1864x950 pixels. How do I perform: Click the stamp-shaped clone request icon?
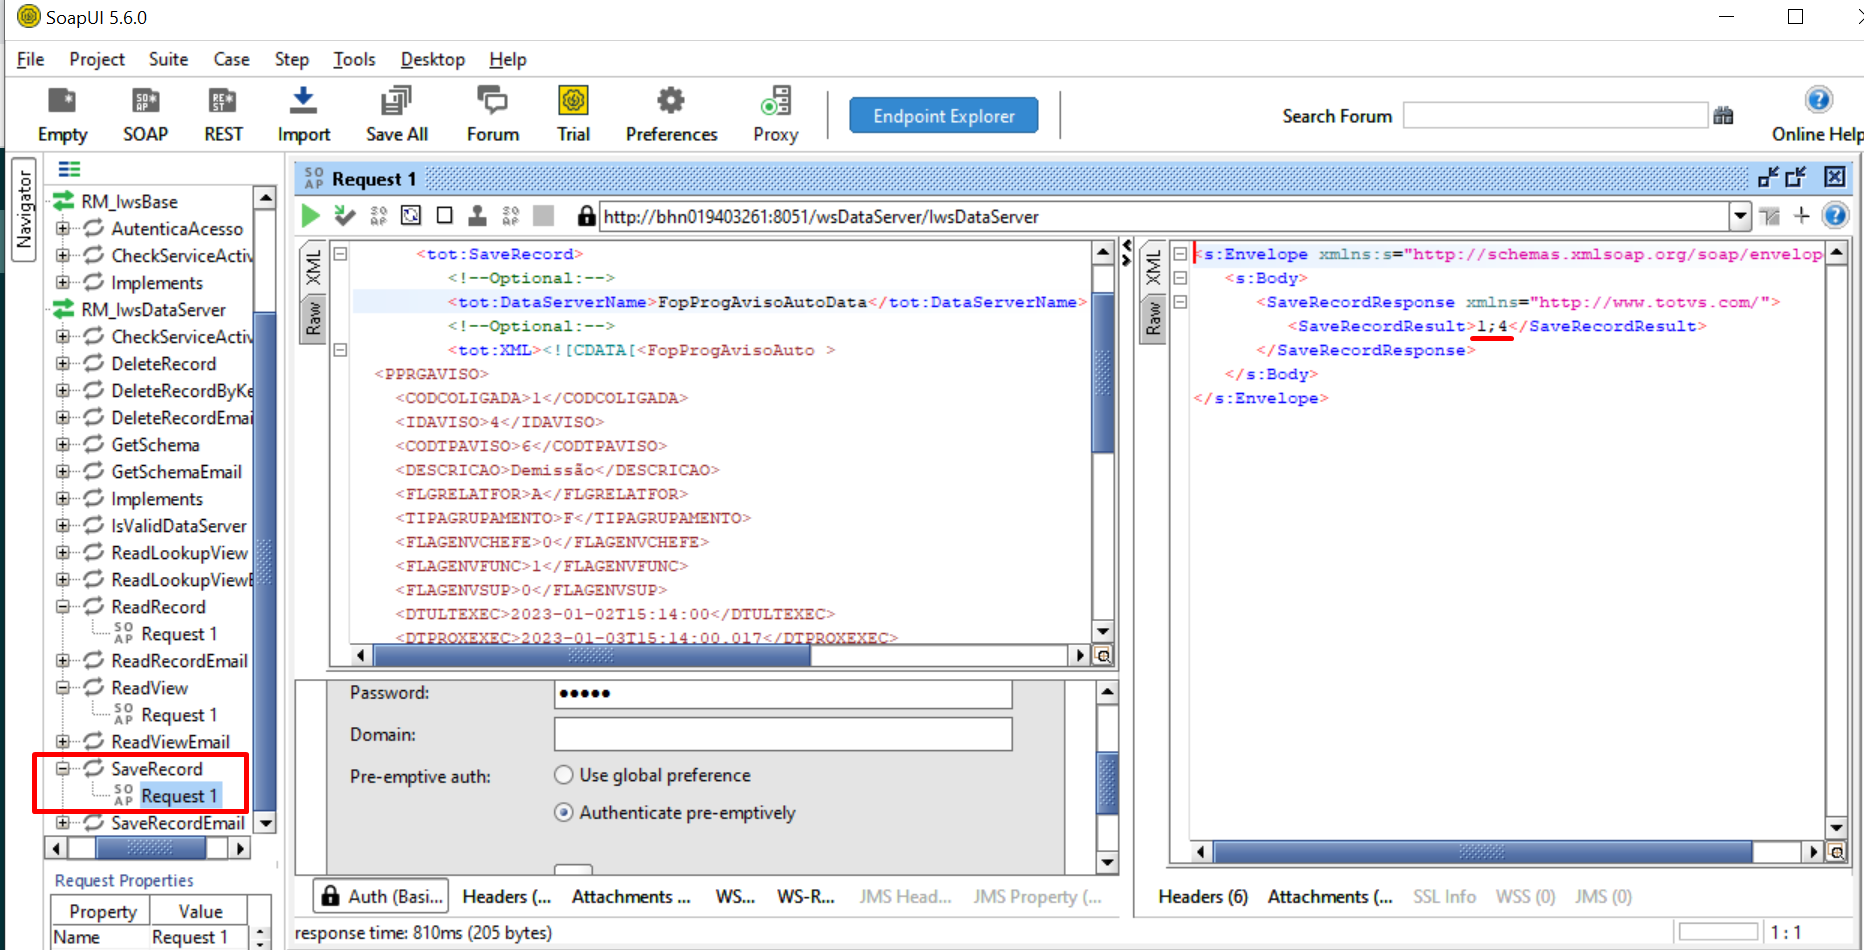click(x=478, y=215)
